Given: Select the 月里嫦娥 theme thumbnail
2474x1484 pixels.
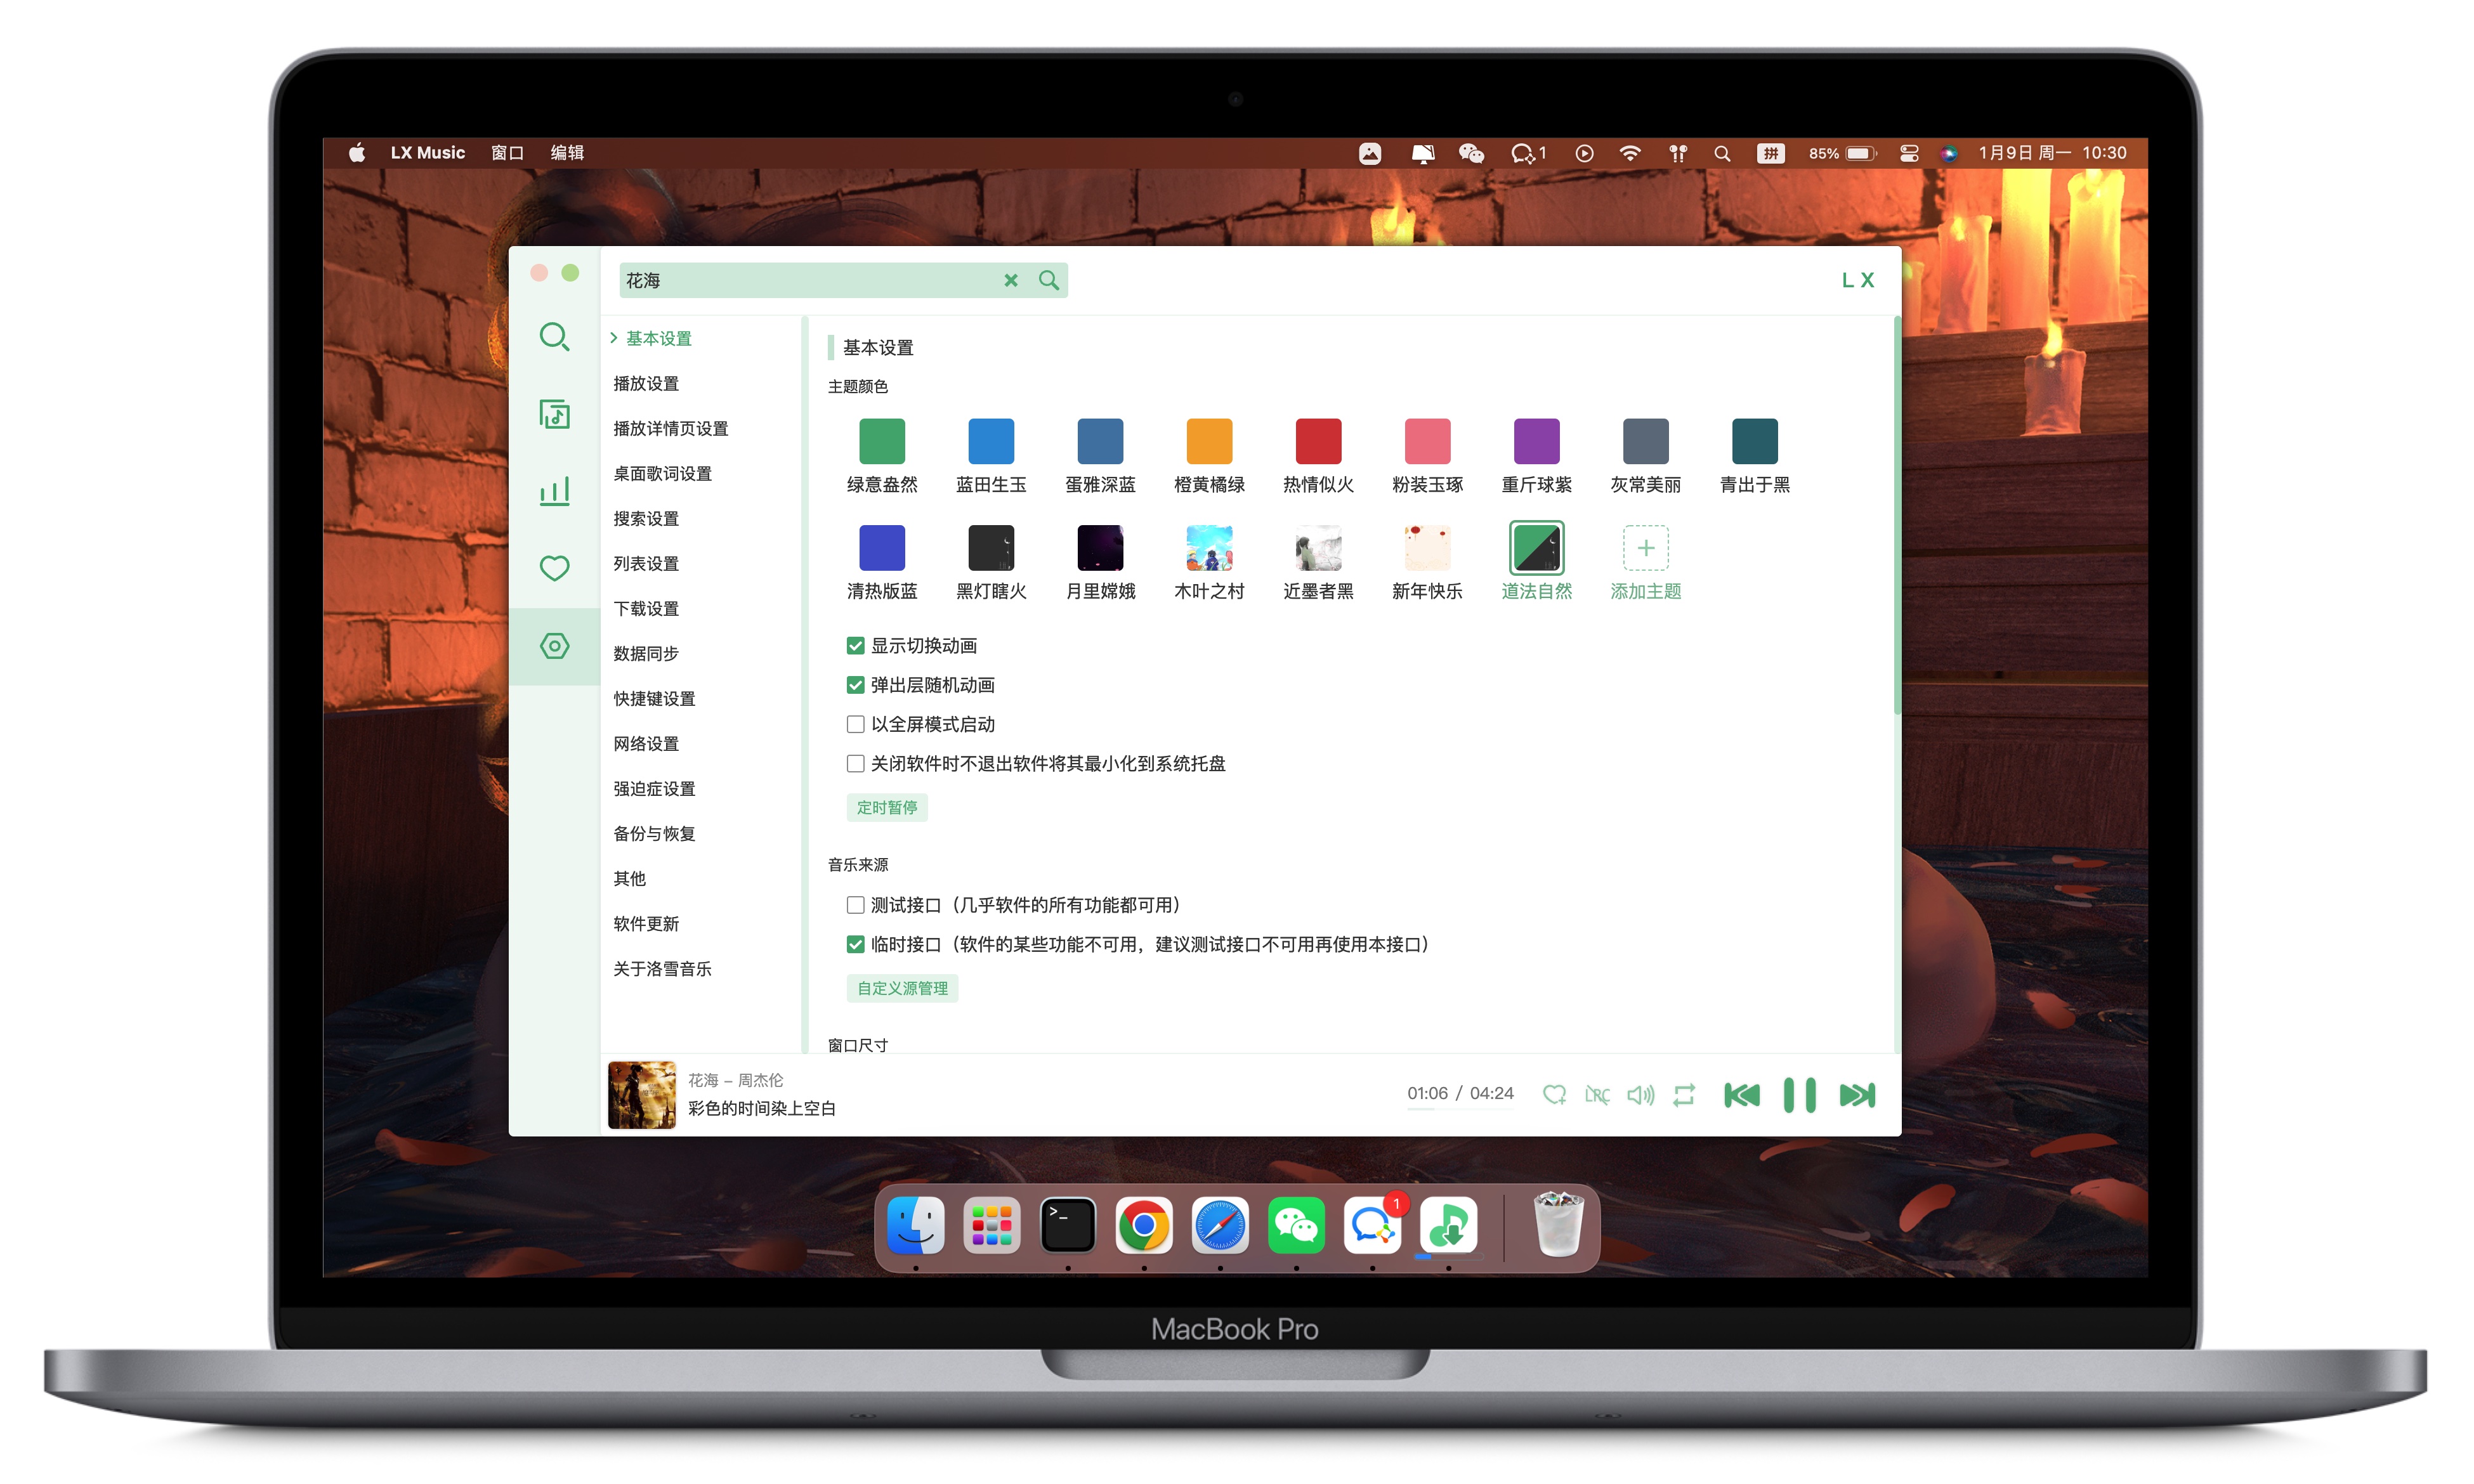Looking at the screenshot, I should 1100,548.
